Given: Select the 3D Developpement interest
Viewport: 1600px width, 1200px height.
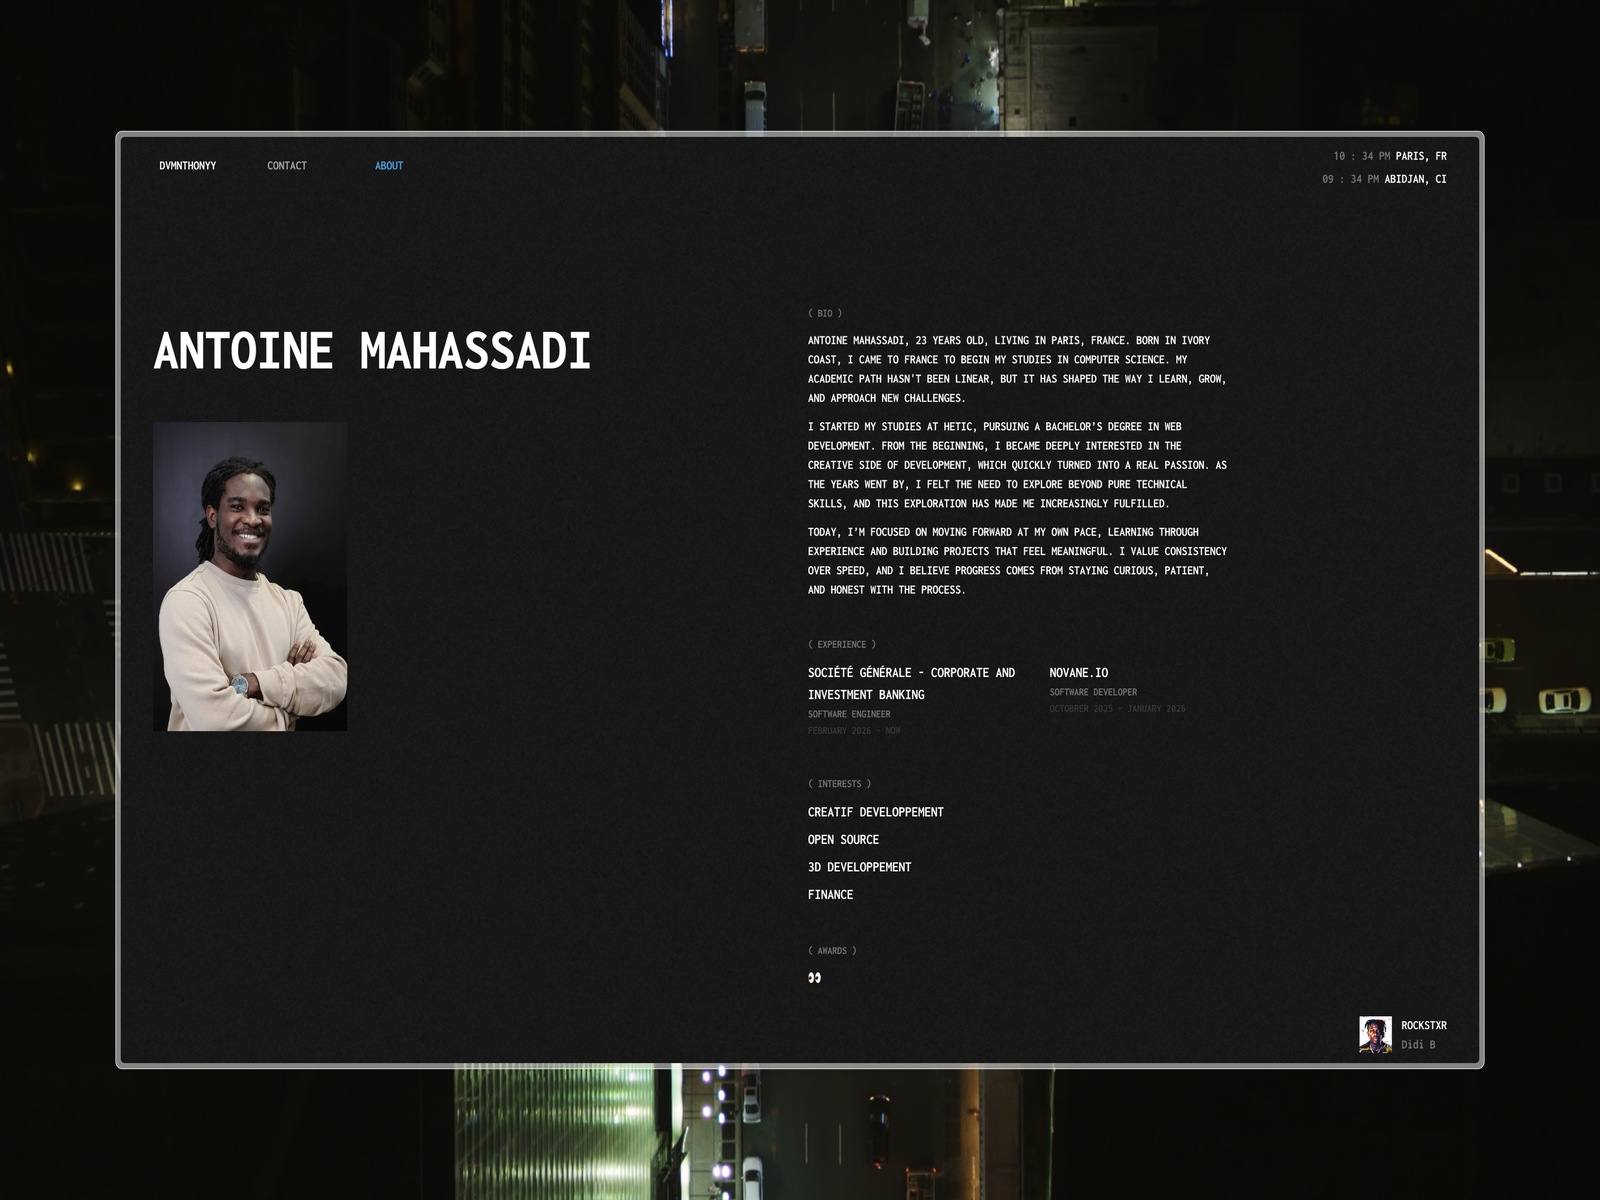Looking at the screenshot, I should tap(859, 867).
